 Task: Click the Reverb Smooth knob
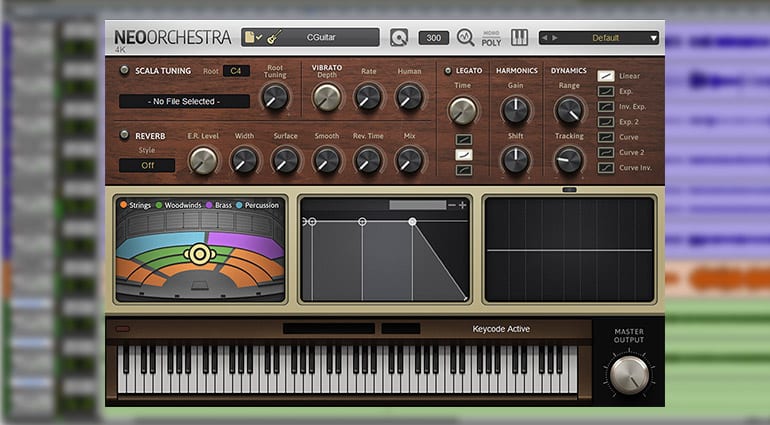[327, 161]
